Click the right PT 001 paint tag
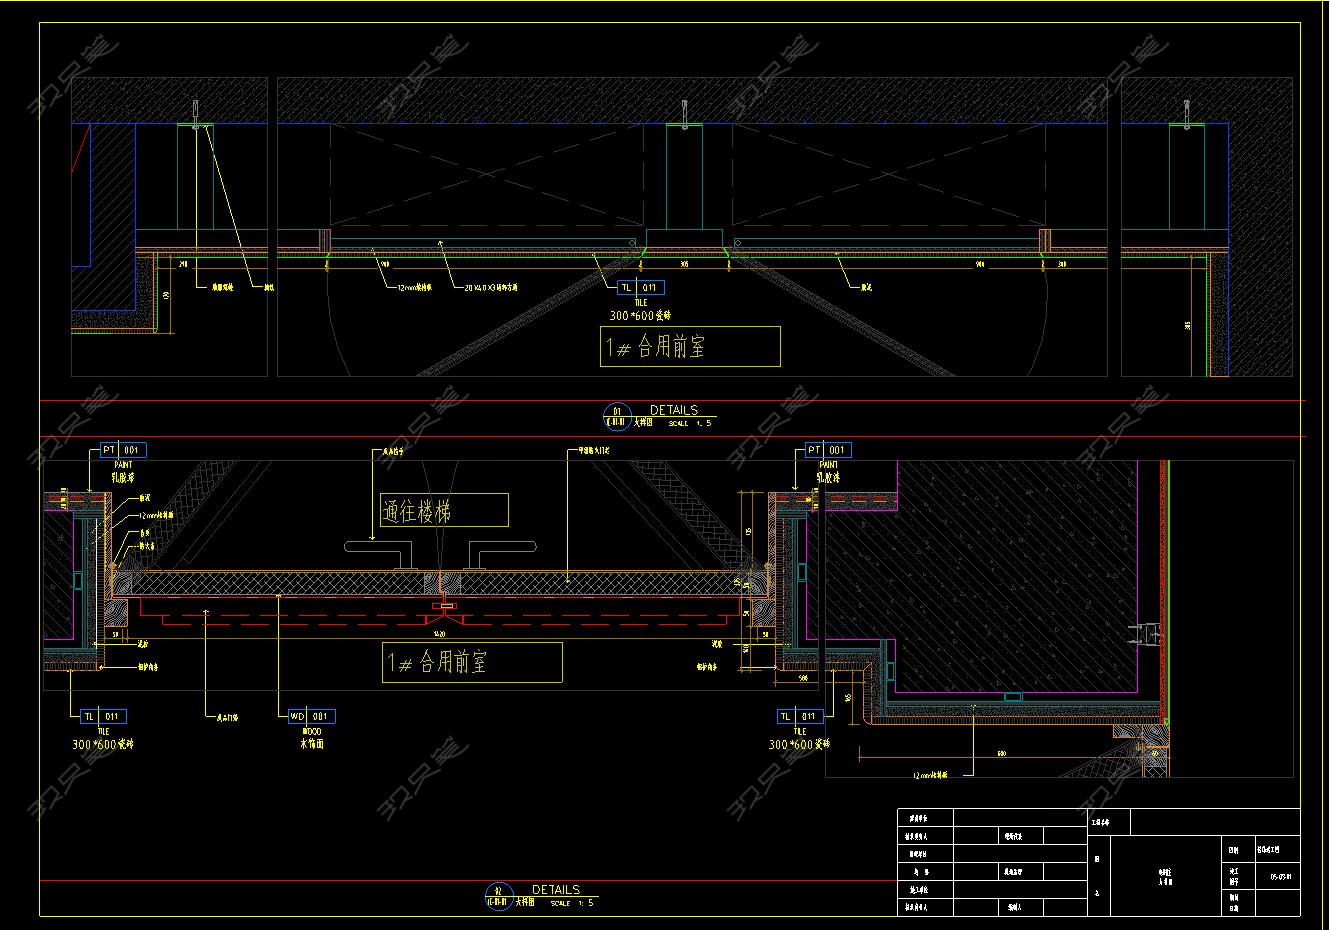The image size is (1330, 930). coord(828,450)
